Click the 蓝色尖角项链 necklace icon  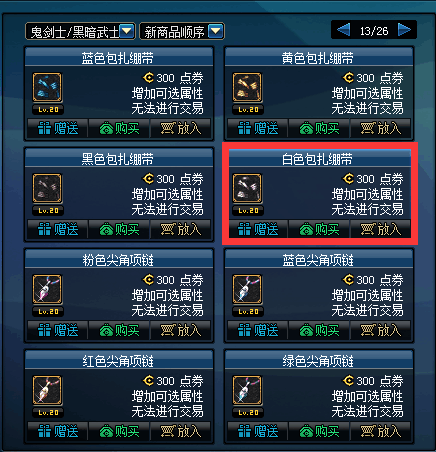(247, 289)
